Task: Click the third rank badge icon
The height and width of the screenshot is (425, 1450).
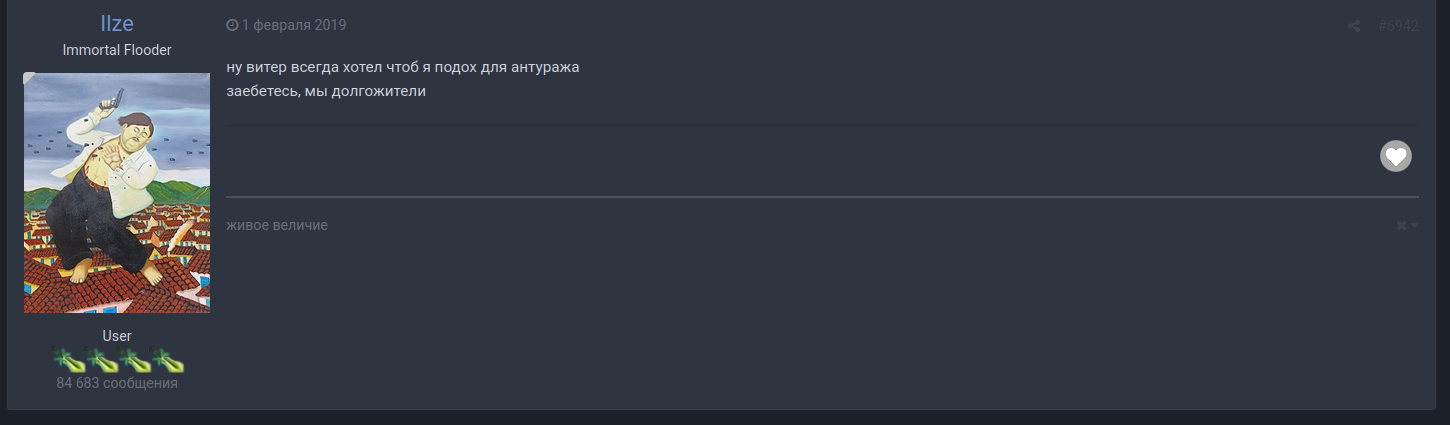Action: click(x=135, y=361)
